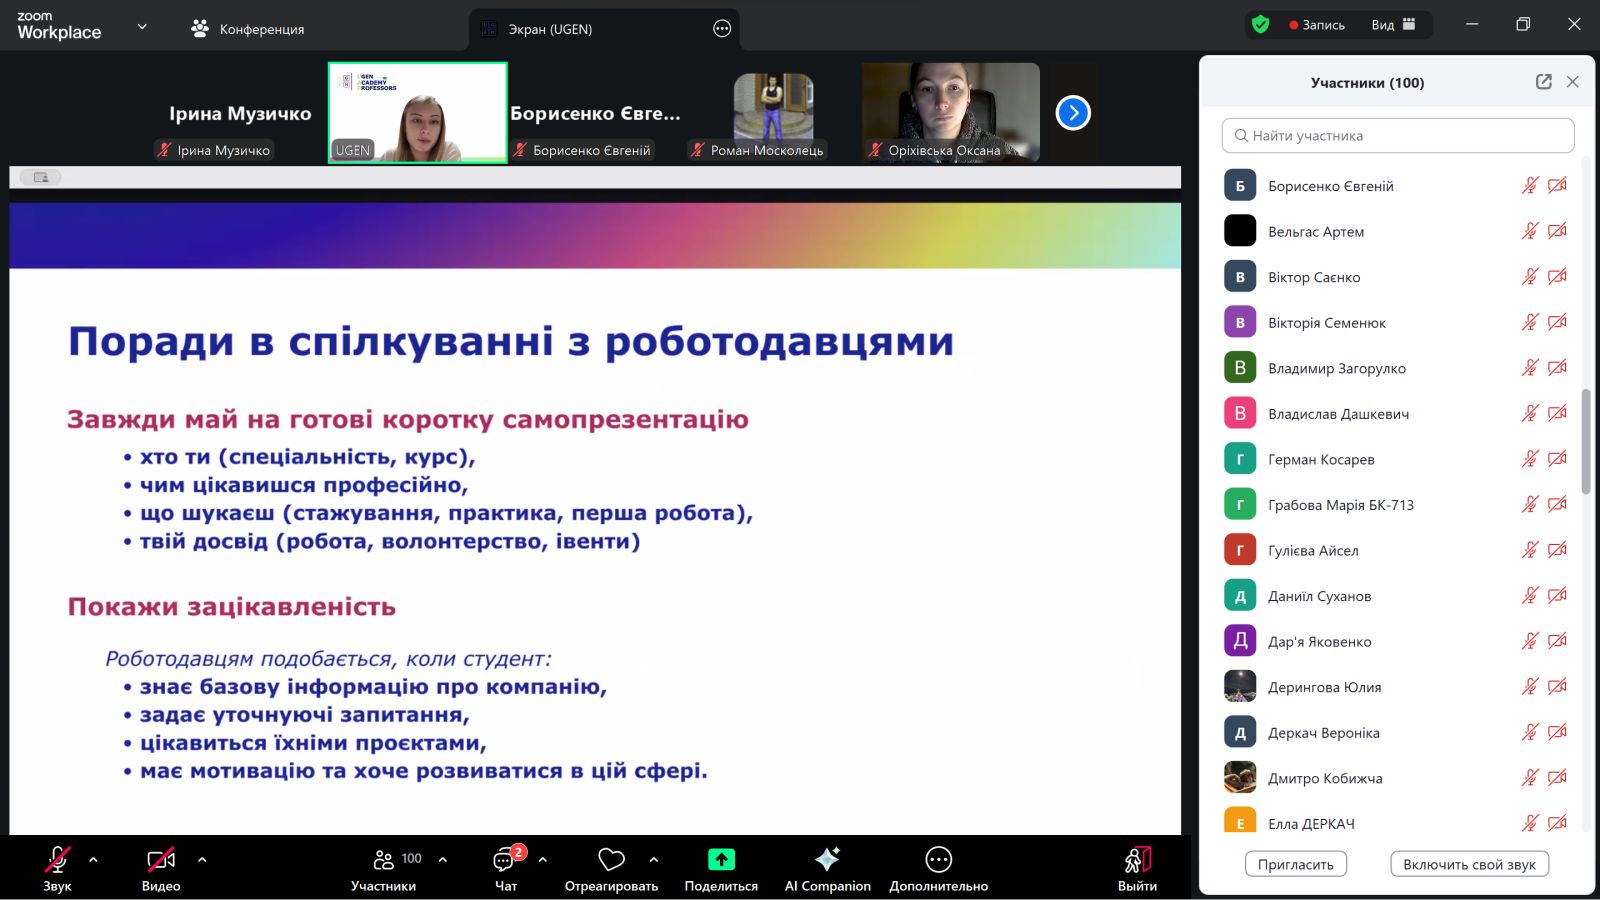Expand the video options arrow
1600x900 pixels.
pos(202,859)
